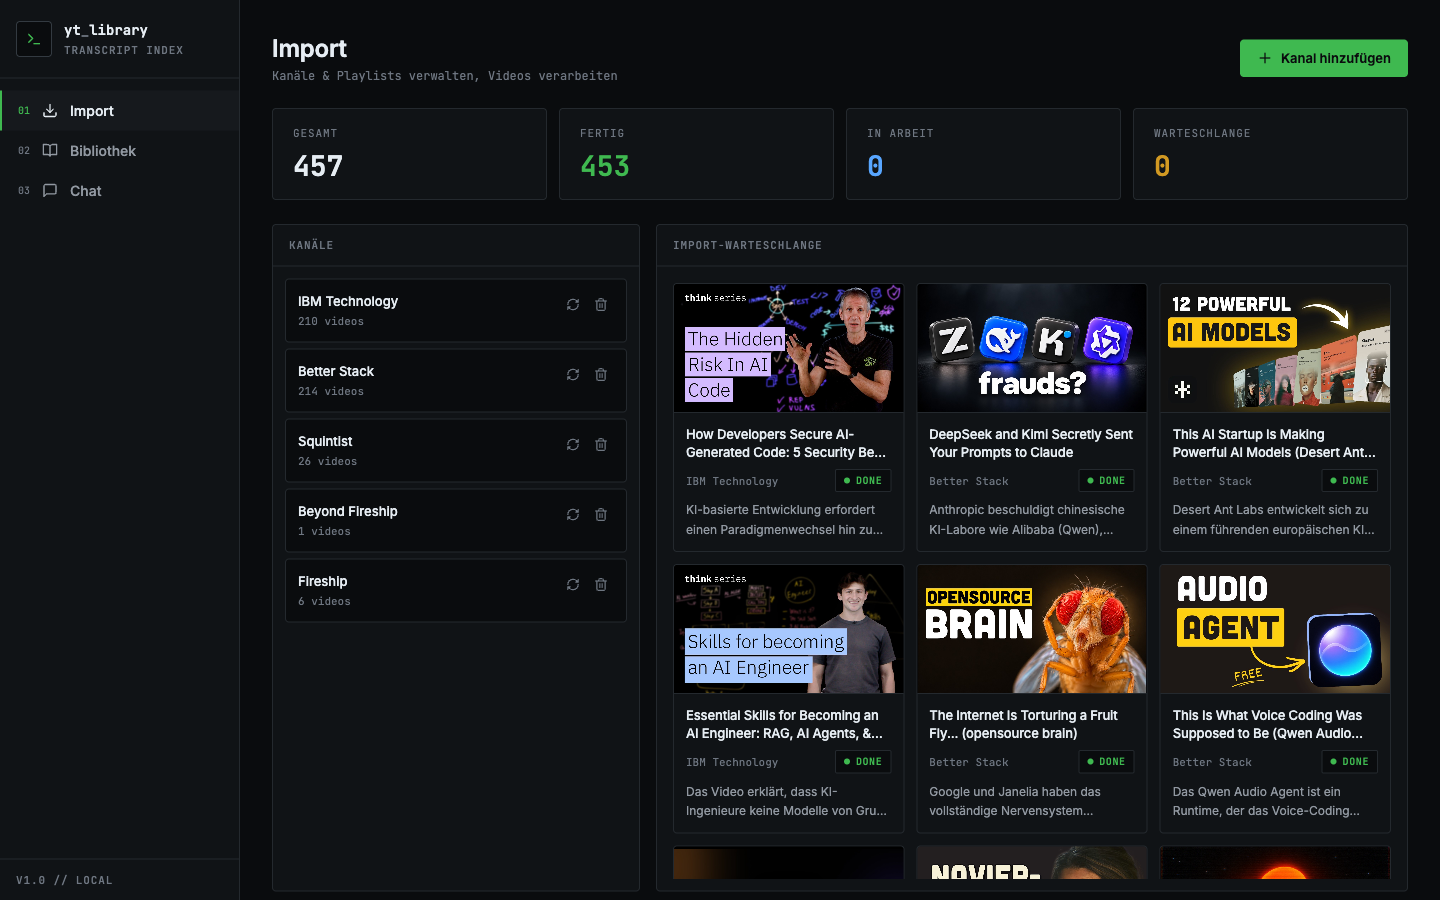Open Skills for becoming an AI Engineer thumbnail
1440x900 pixels.
click(789, 629)
